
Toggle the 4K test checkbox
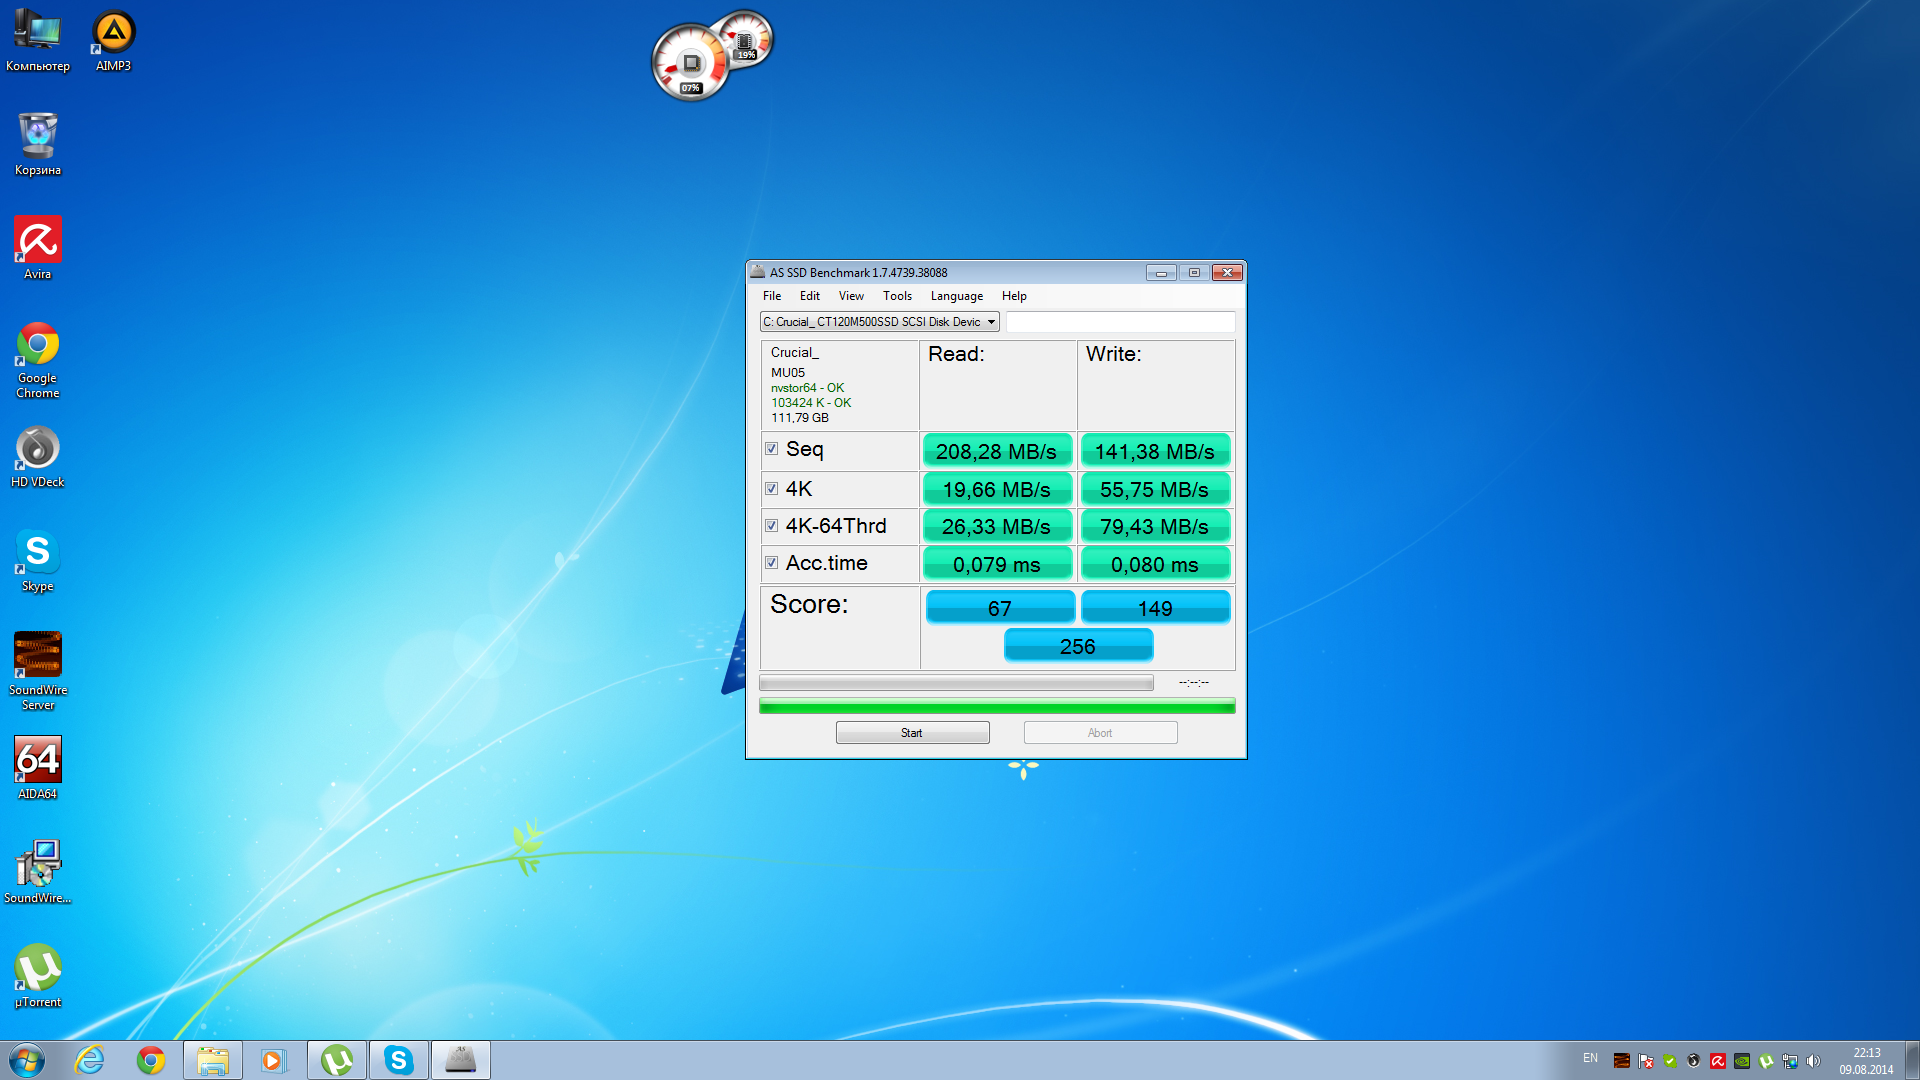771,489
